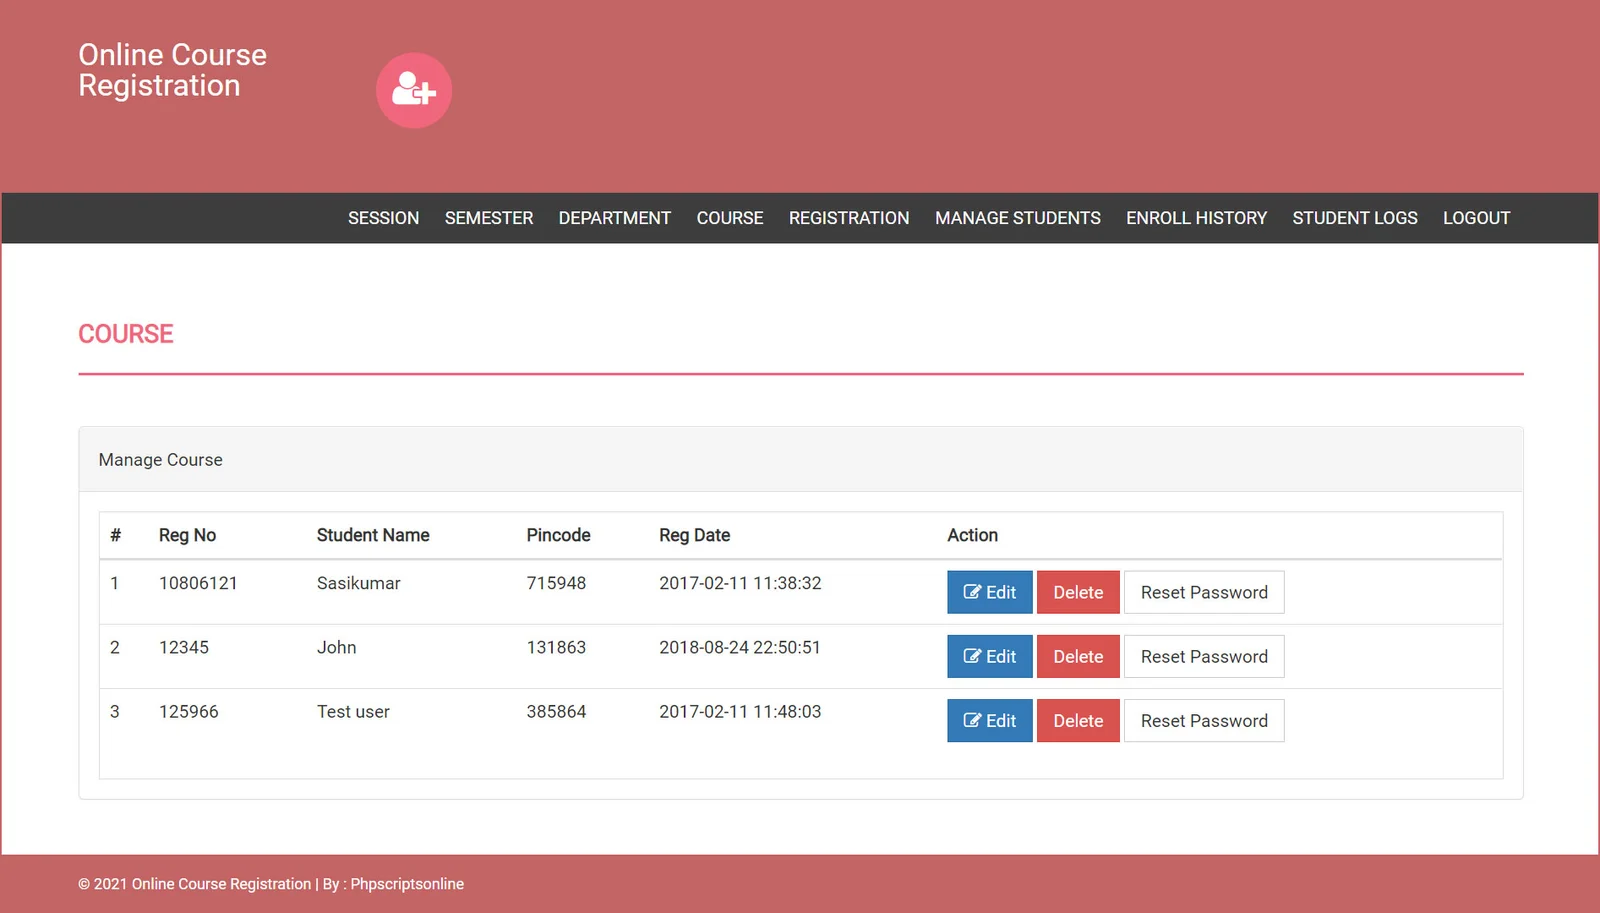Select COURSE in the navigation bar
This screenshot has width=1600, height=913.
pyautogui.click(x=730, y=218)
